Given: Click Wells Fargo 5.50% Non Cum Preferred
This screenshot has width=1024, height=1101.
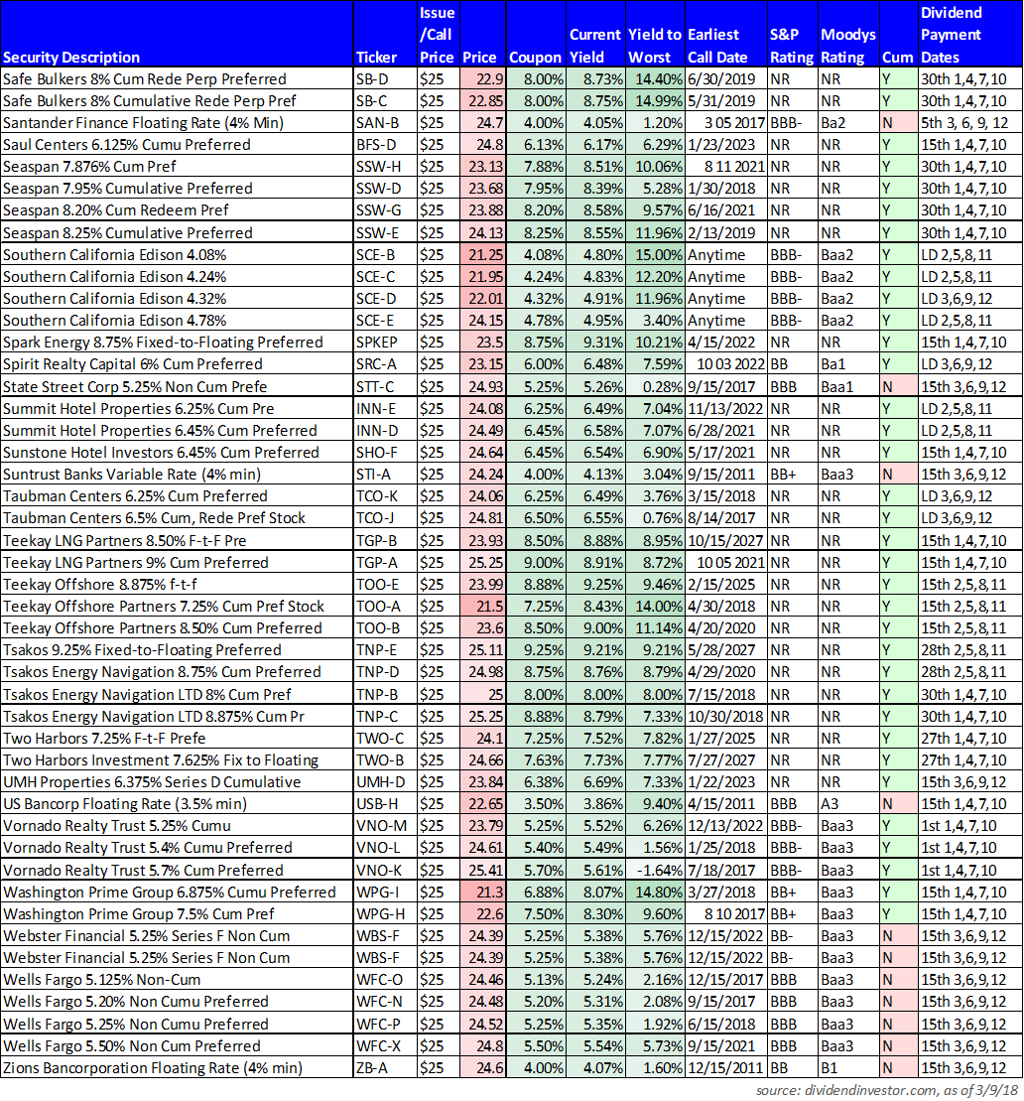Looking at the screenshot, I should (131, 1046).
